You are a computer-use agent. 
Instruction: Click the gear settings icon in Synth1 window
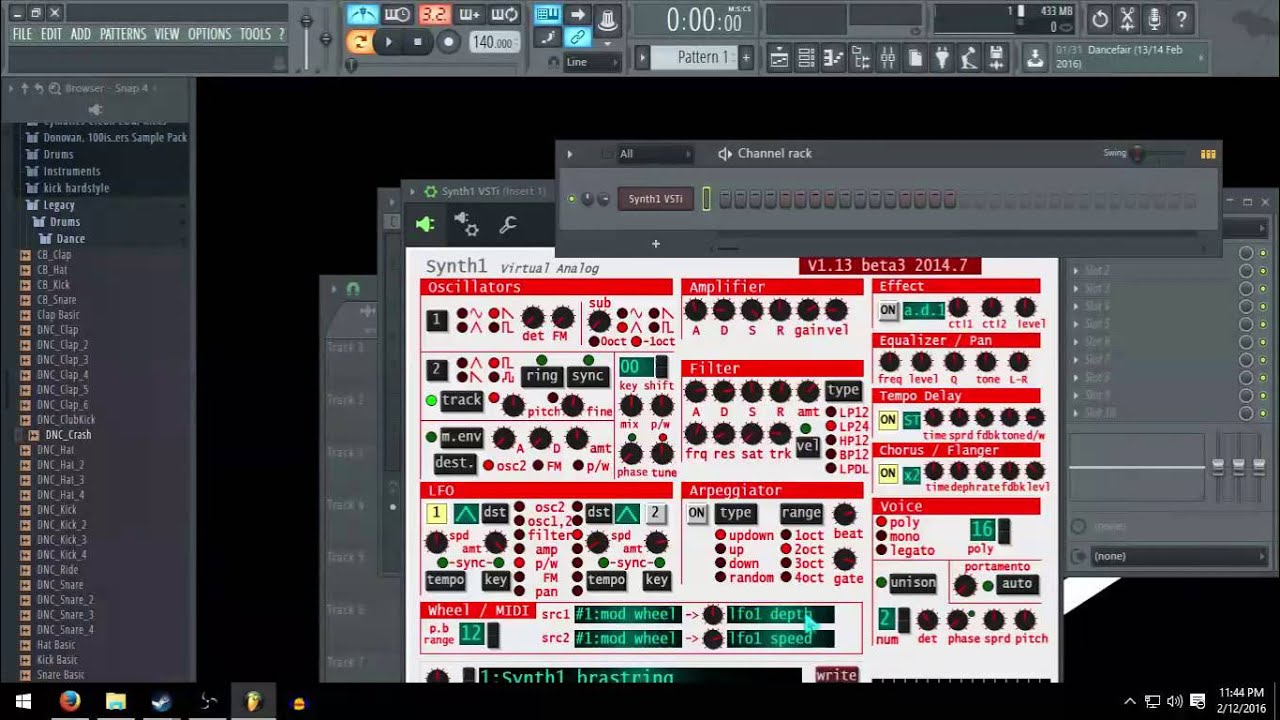click(466, 224)
